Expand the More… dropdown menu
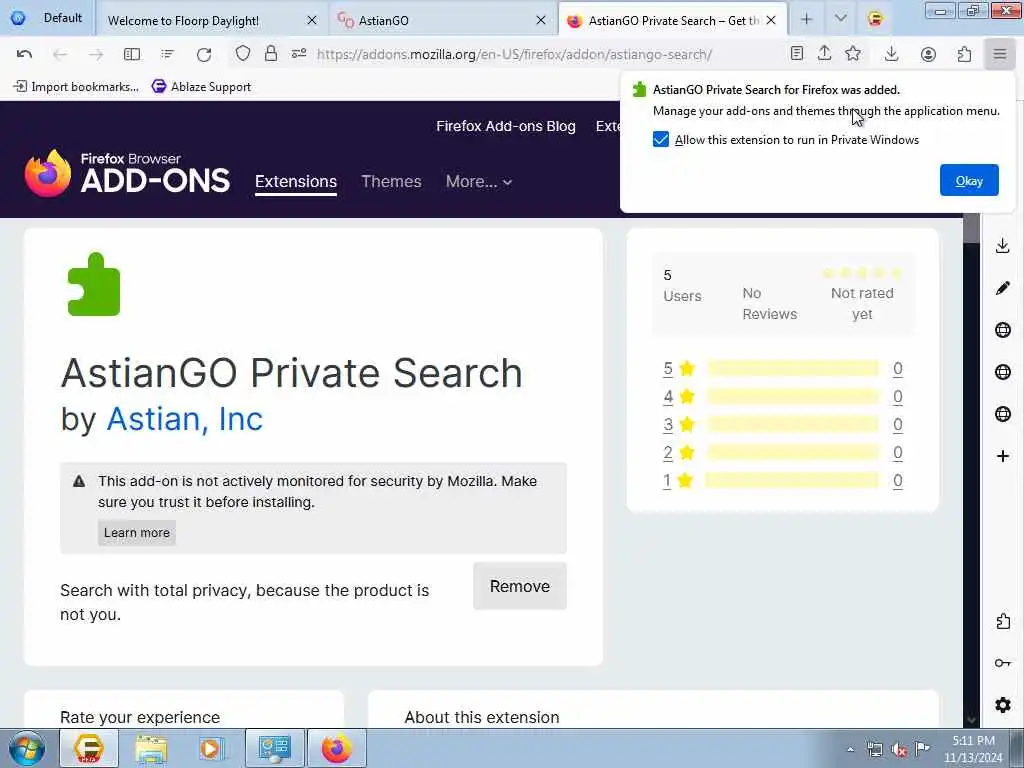This screenshot has width=1024, height=768. (x=479, y=182)
